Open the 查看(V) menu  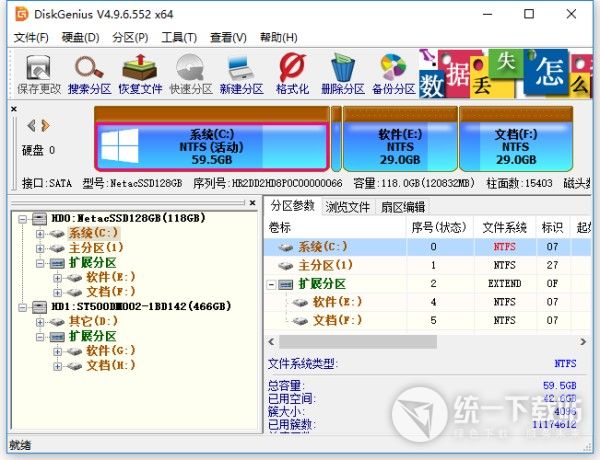click(x=228, y=38)
